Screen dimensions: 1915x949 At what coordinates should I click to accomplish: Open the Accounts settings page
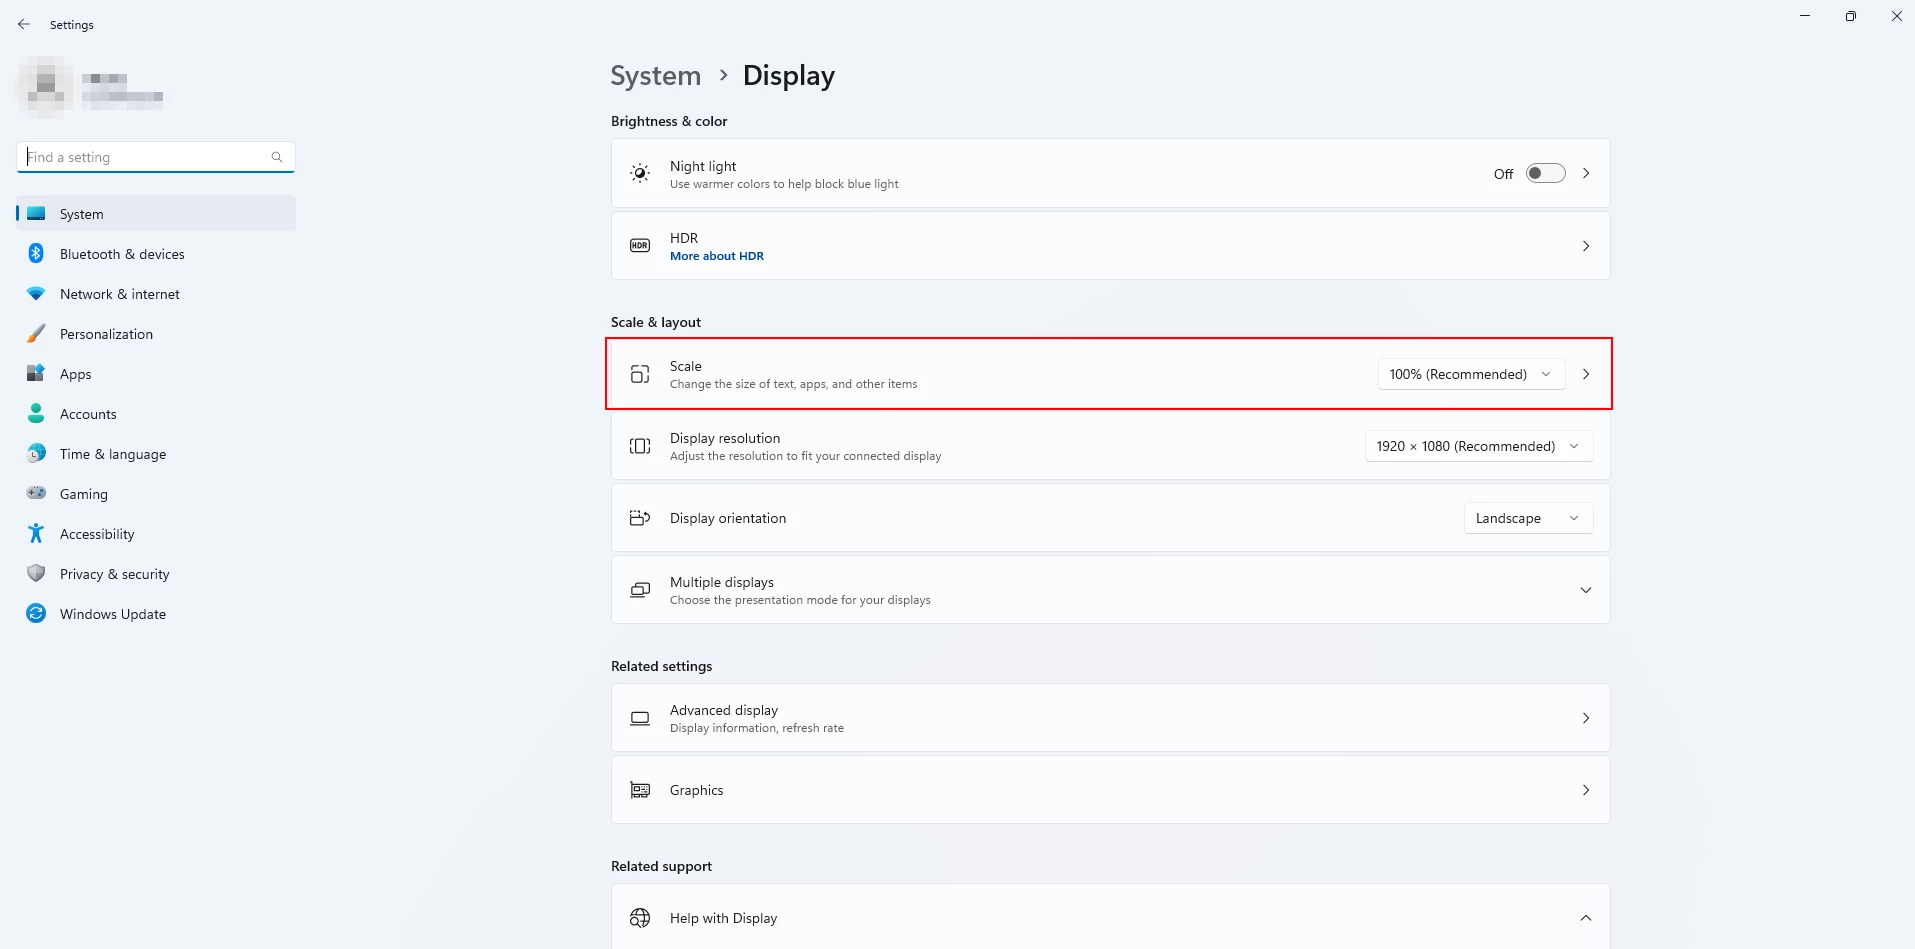tap(156, 414)
